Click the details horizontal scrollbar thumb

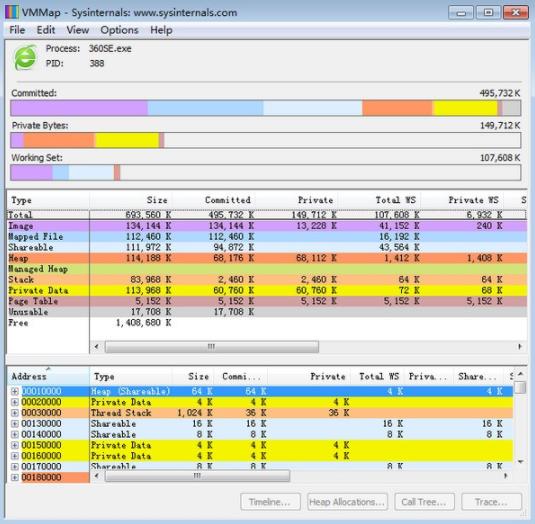pyautogui.click(x=197, y=476)
